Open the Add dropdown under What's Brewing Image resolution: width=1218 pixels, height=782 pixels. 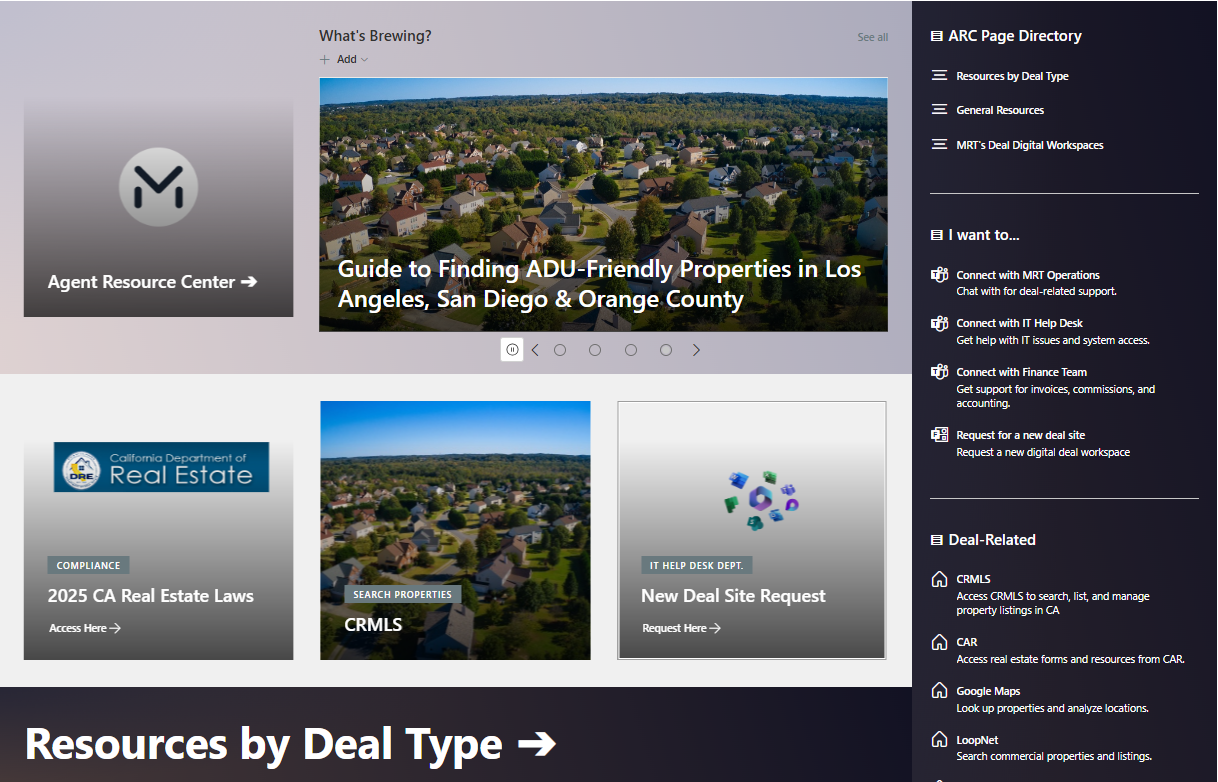point(344,59)
